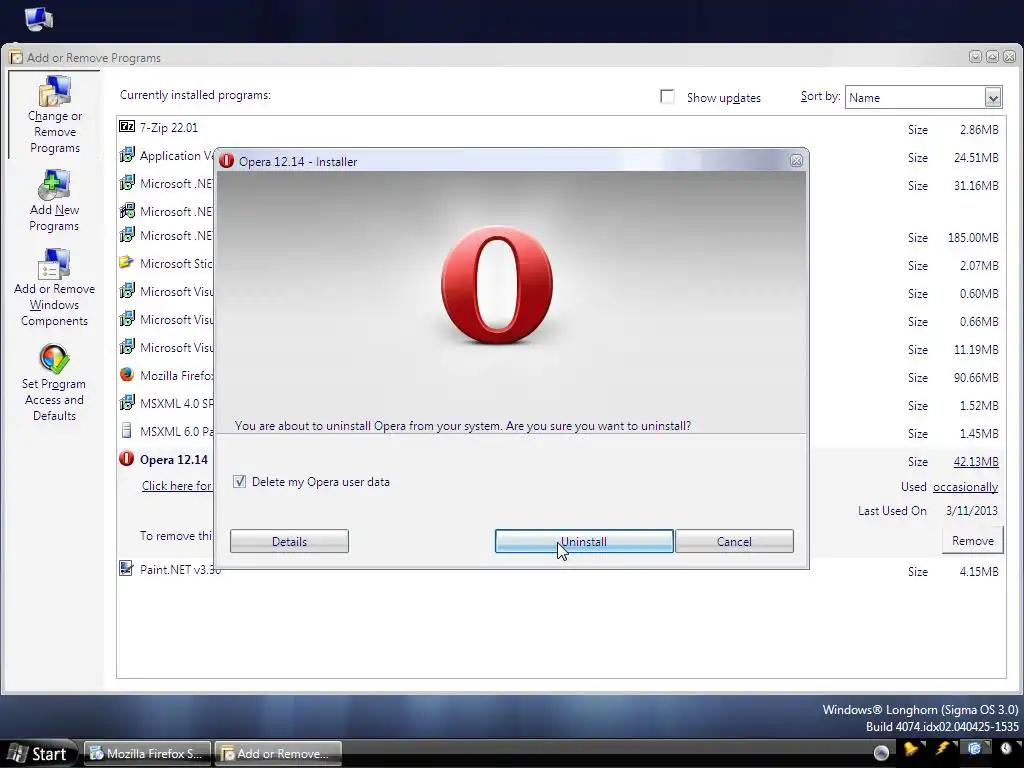The image size is (1024, 768).
Task: Click the 185.00MB size value
Action: click(x=973, y=238)
